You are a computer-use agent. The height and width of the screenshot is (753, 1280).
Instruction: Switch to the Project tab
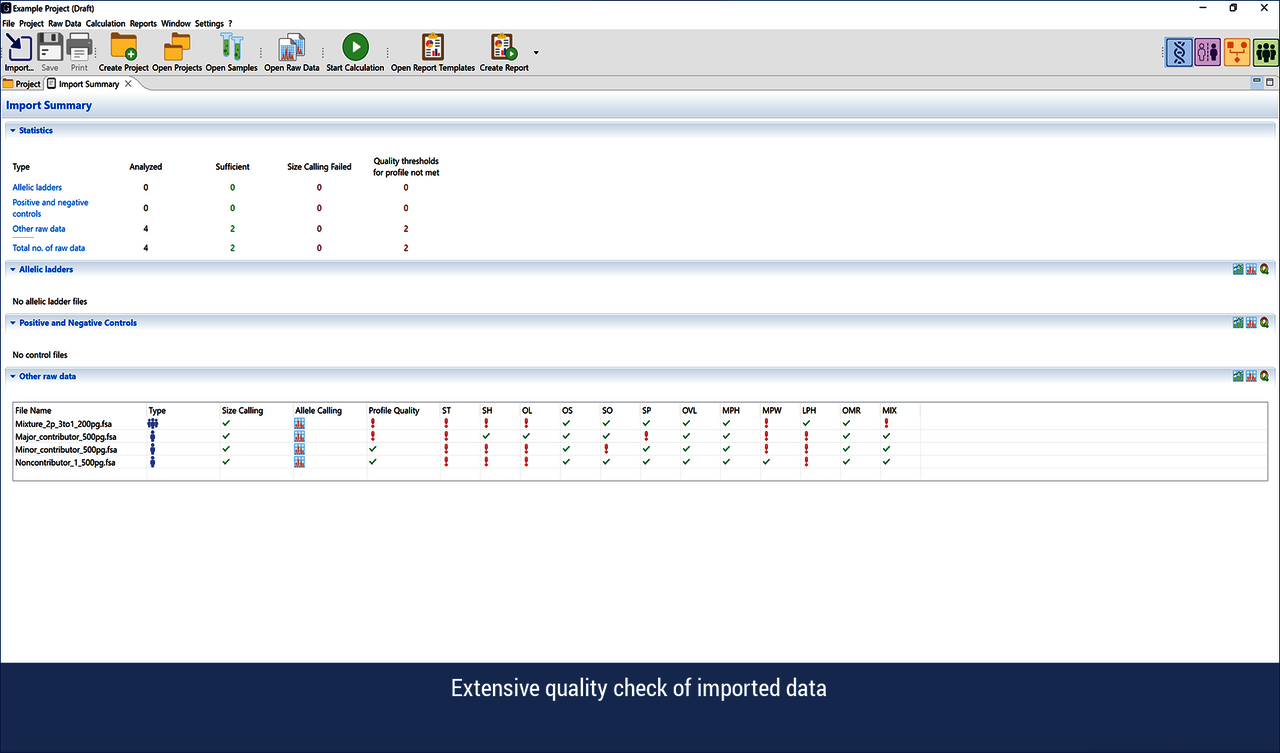(x=22, y=84)
